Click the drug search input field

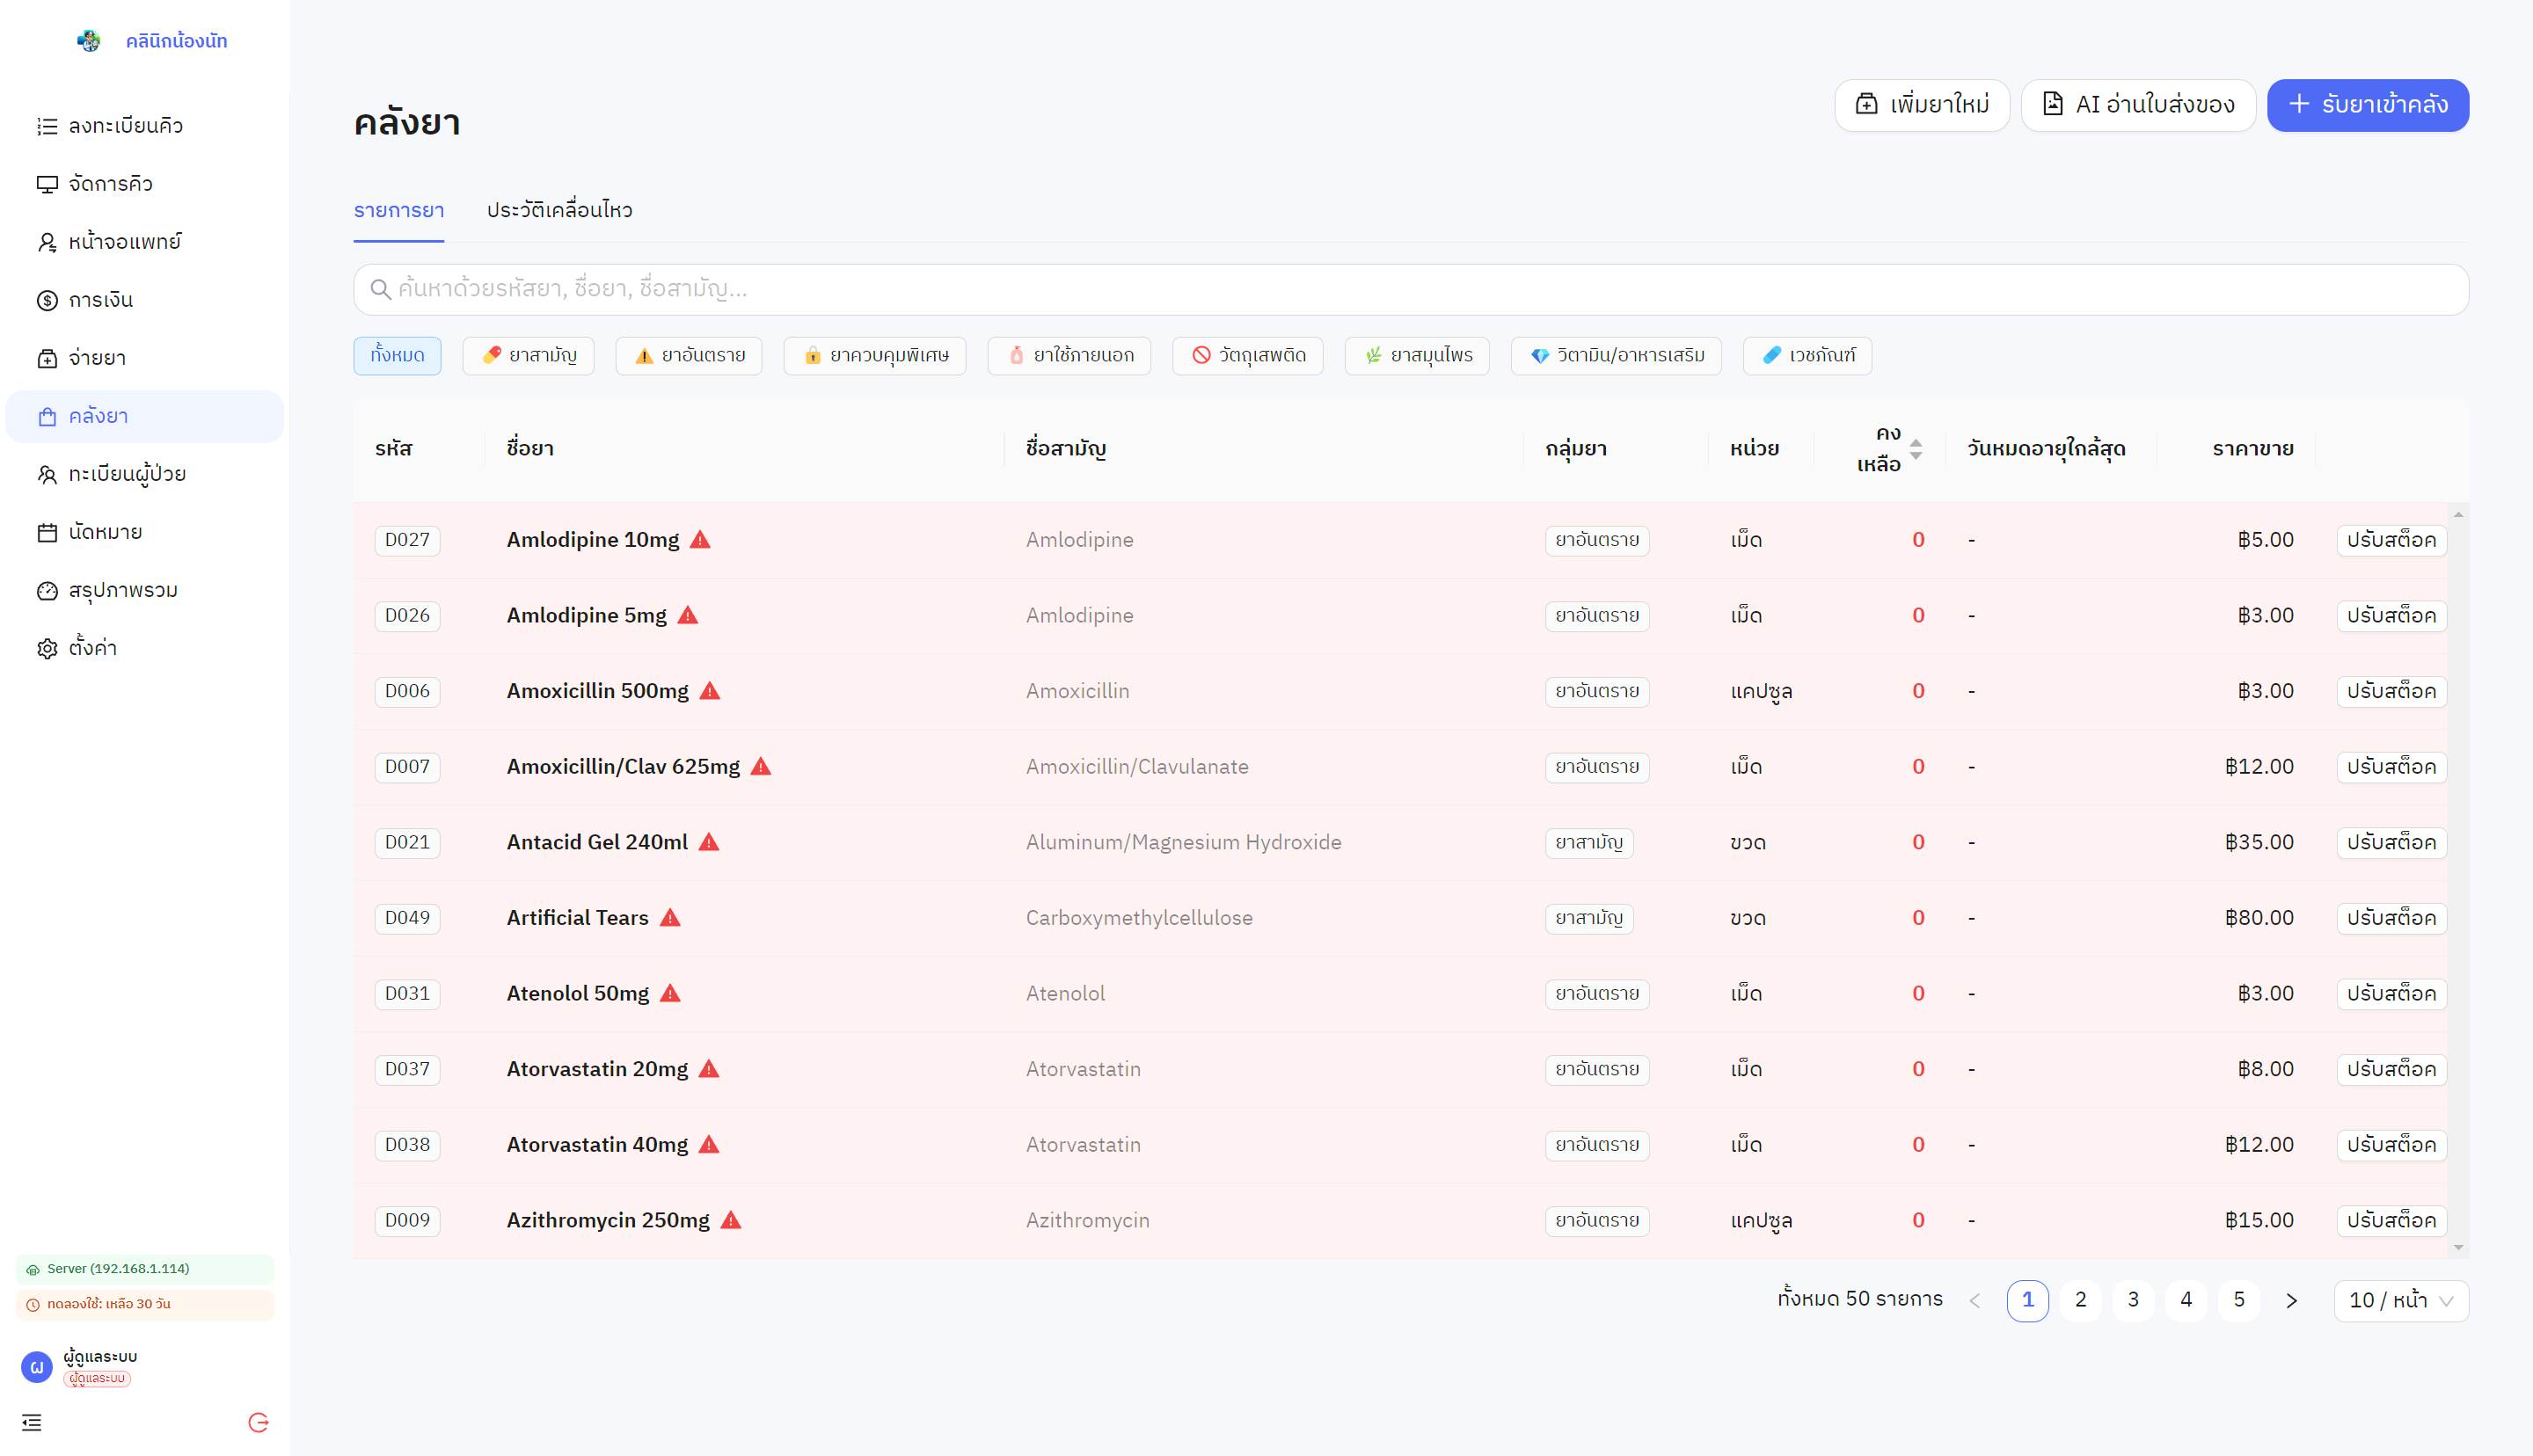(1410, 290)
